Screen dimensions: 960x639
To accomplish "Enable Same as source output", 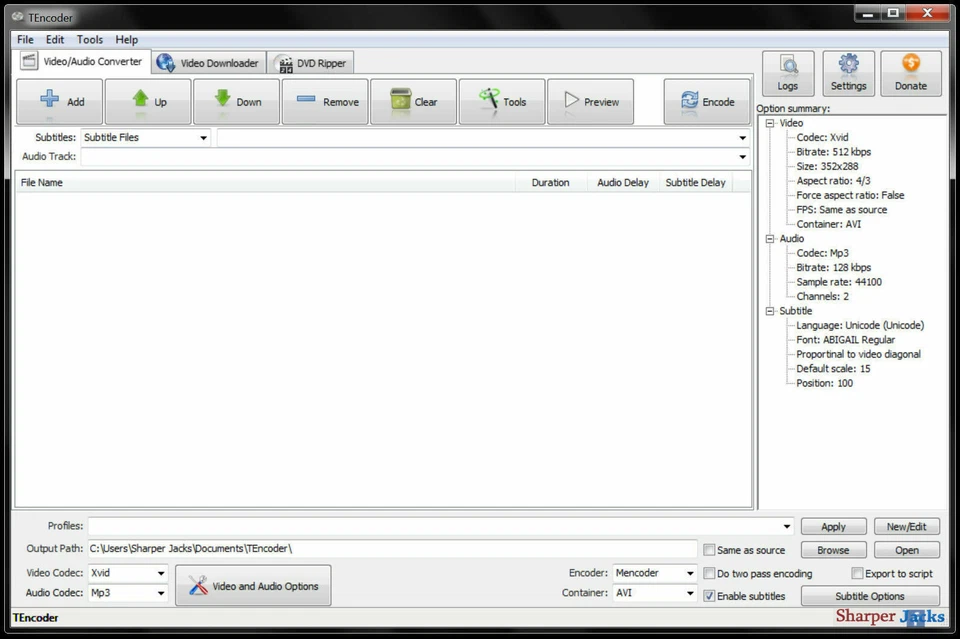I will tap(709, 549).
